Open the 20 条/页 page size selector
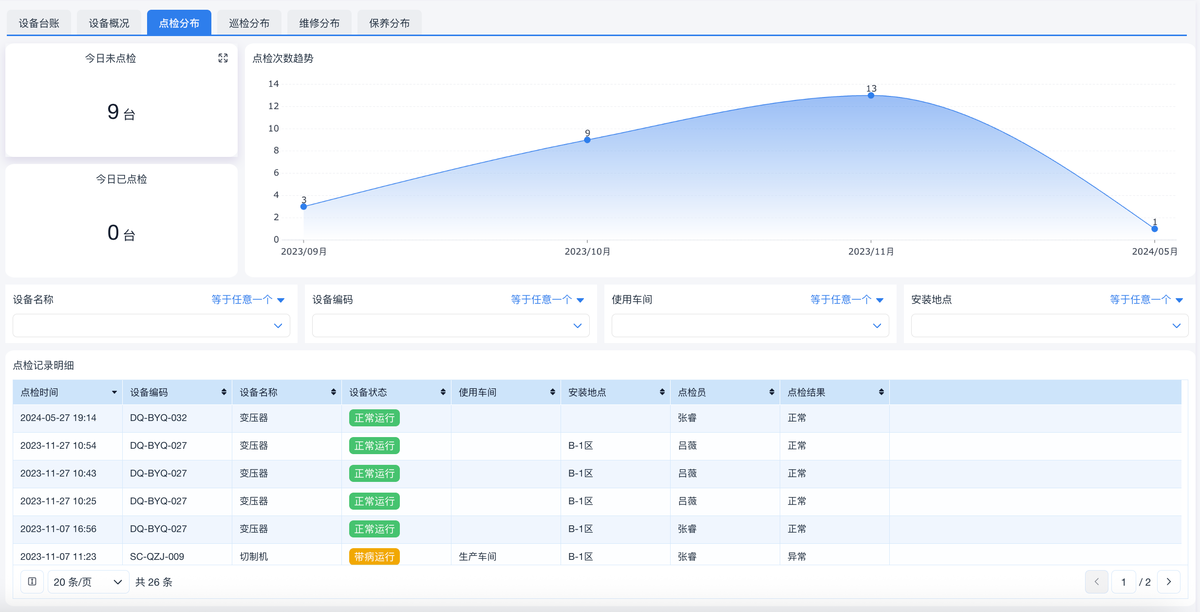The image size is (1200, 612). click(89, 582)
